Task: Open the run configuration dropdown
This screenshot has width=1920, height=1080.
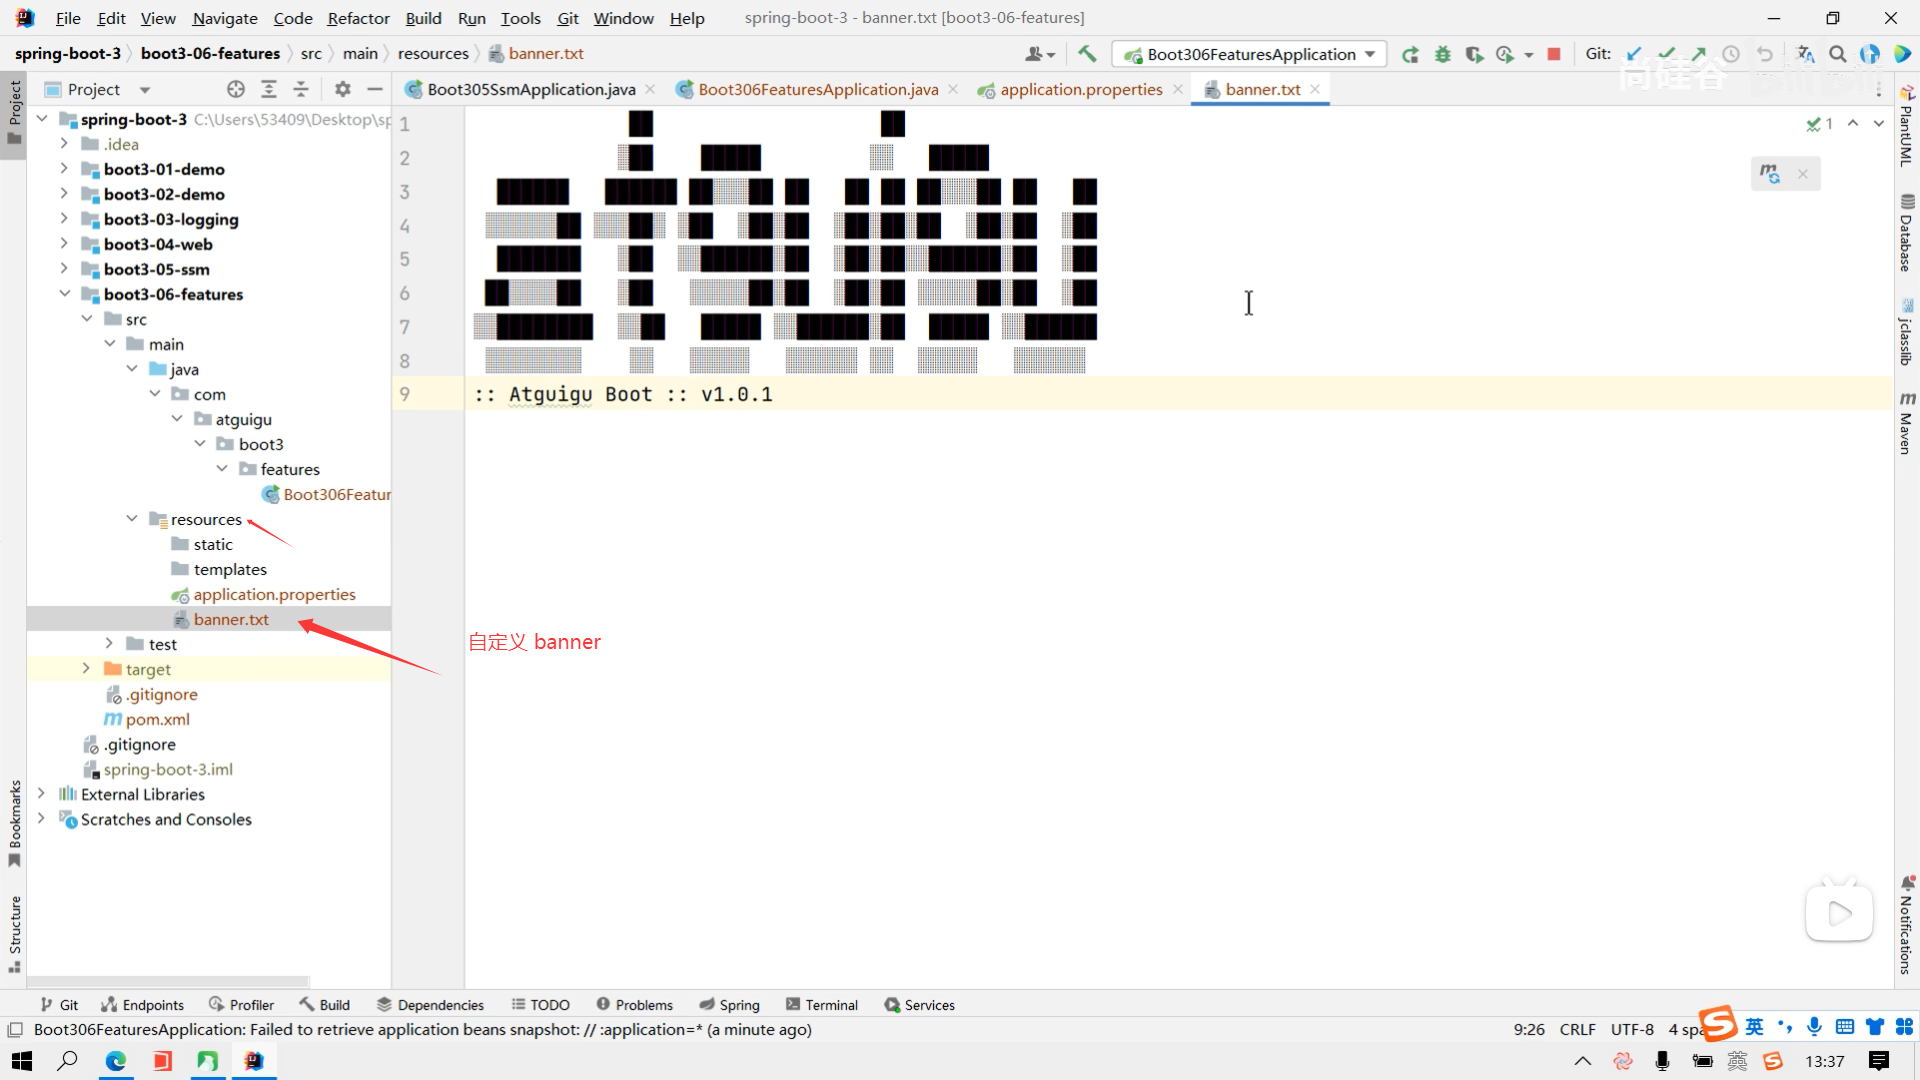Action: [x=1370, y=54]
